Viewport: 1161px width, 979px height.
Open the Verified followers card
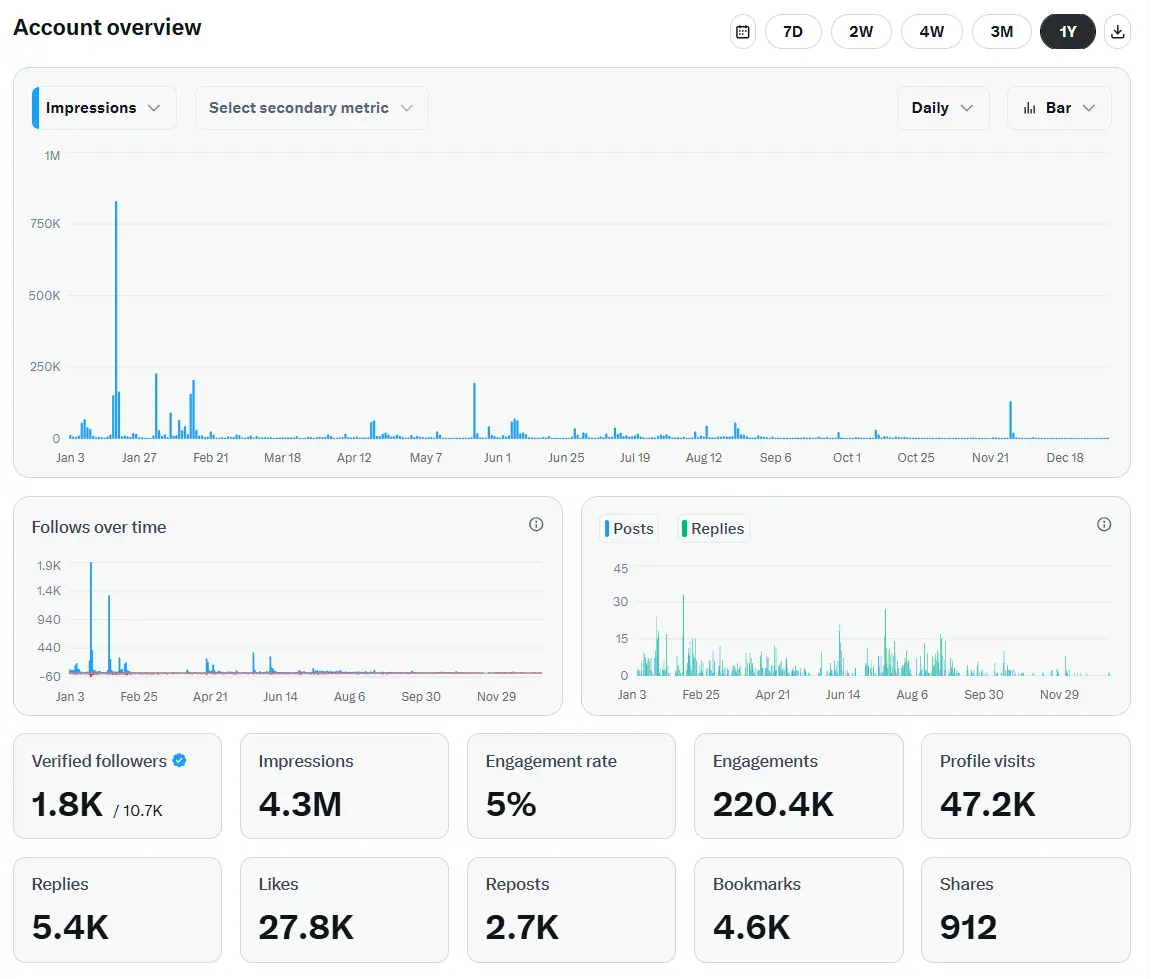click(118, 786)
